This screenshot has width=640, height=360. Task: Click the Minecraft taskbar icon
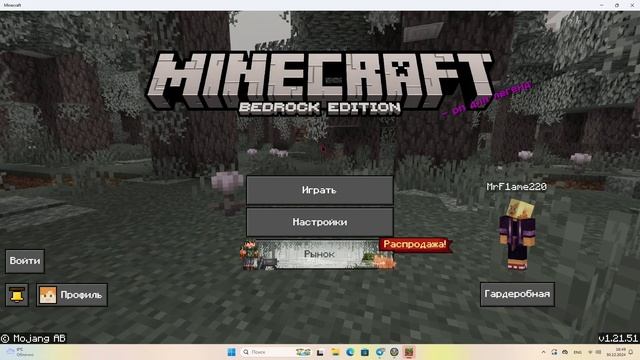(x=409, y=352)
